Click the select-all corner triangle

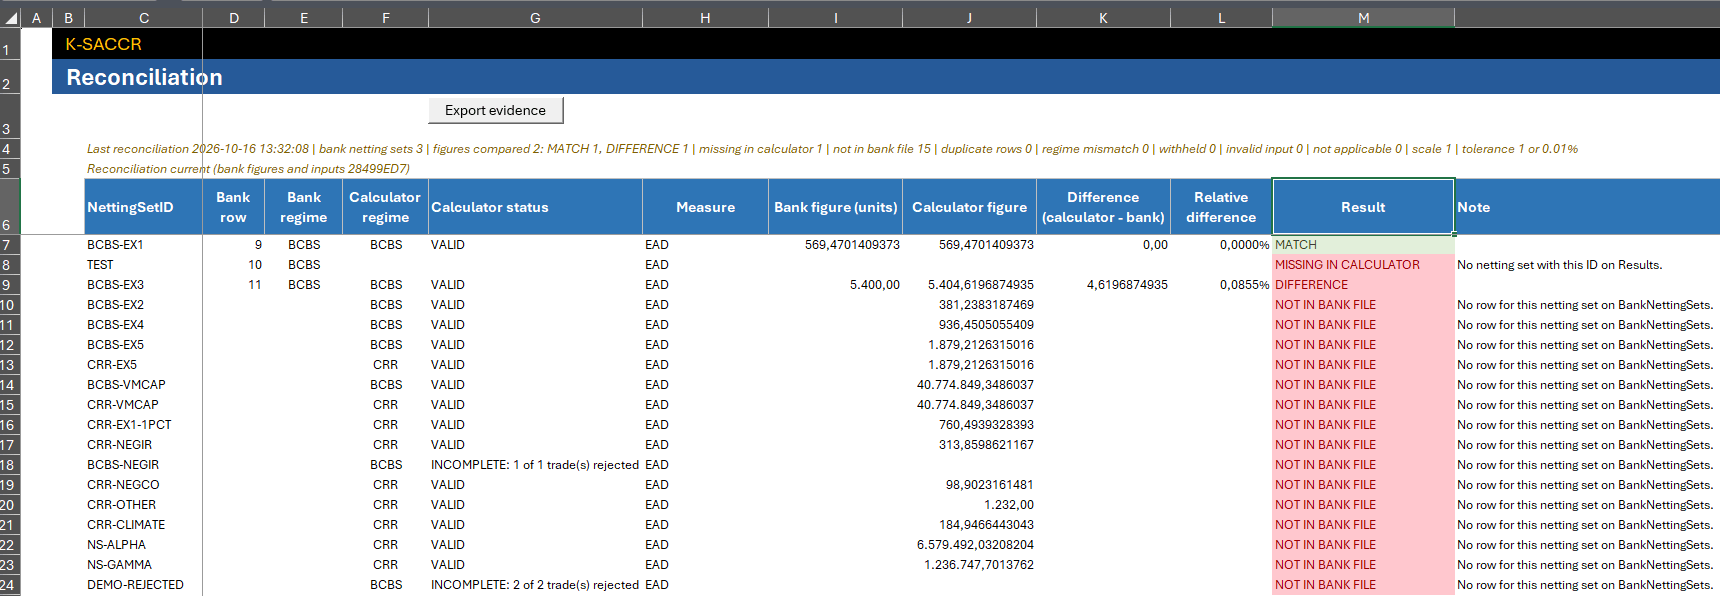(12, 18)
